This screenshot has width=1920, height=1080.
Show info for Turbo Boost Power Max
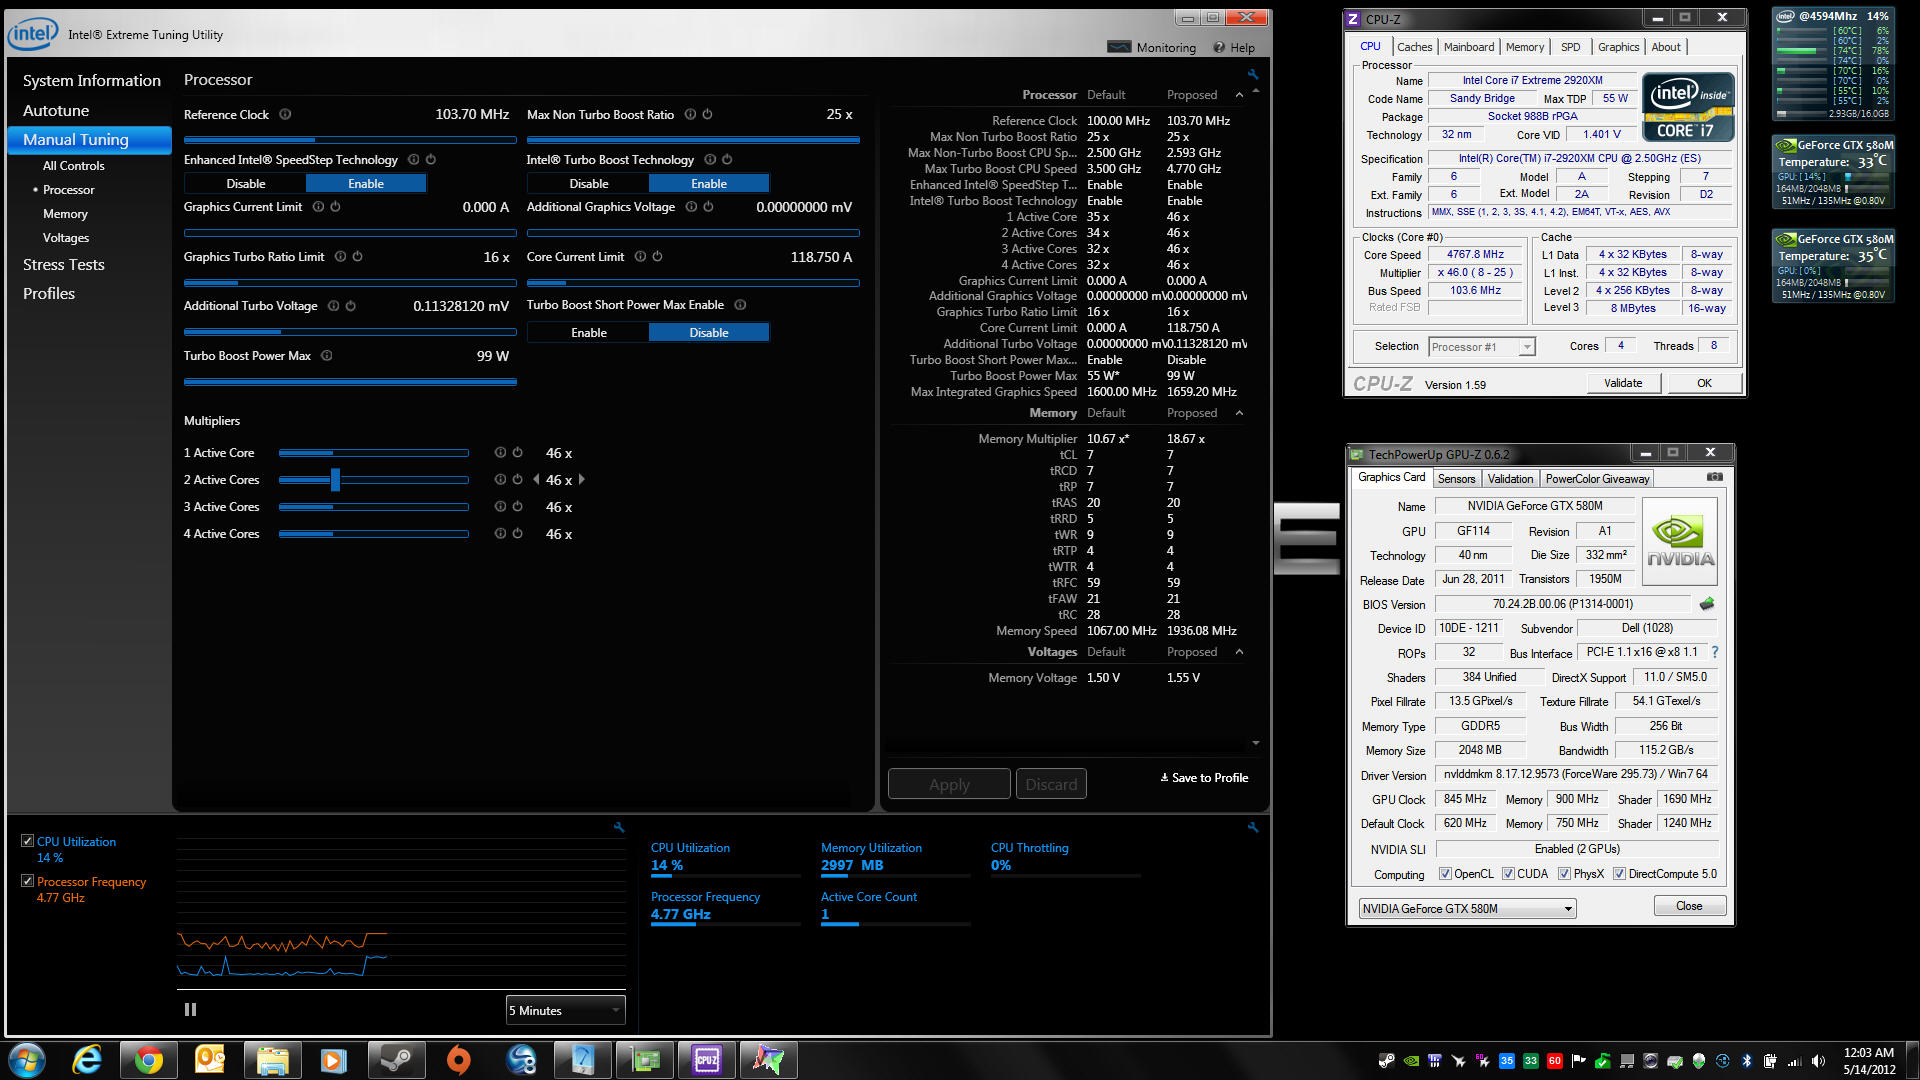point(326,356)
